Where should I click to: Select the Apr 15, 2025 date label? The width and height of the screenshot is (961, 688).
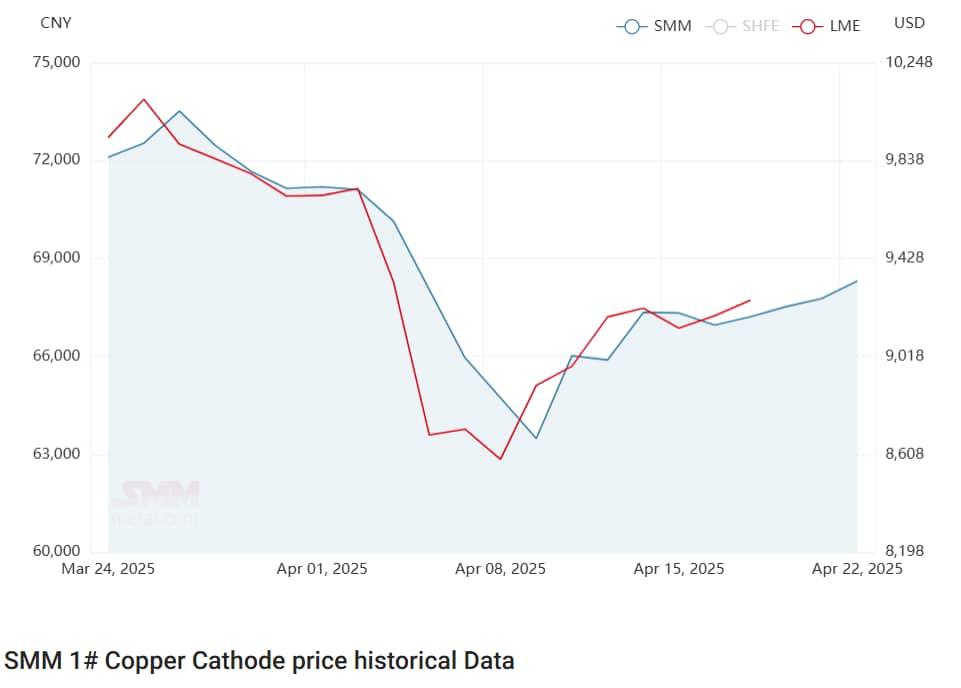click(679, 569)
